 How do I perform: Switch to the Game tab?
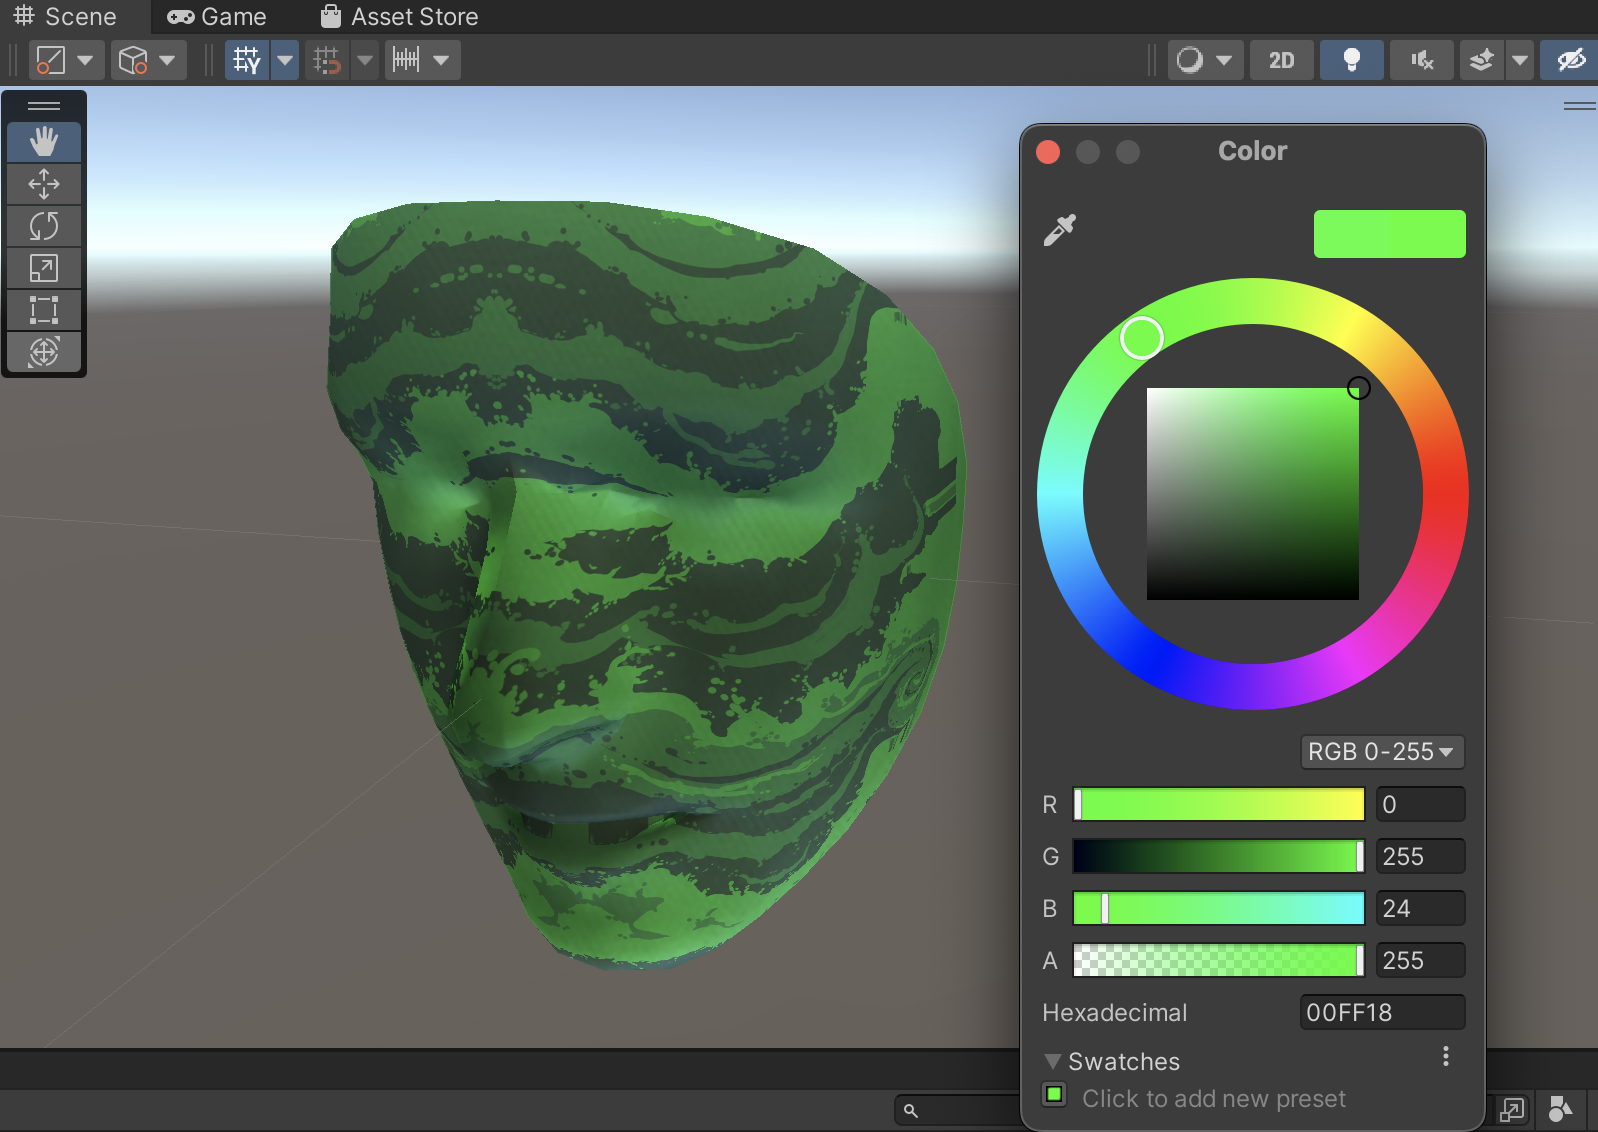click(218, 17)
